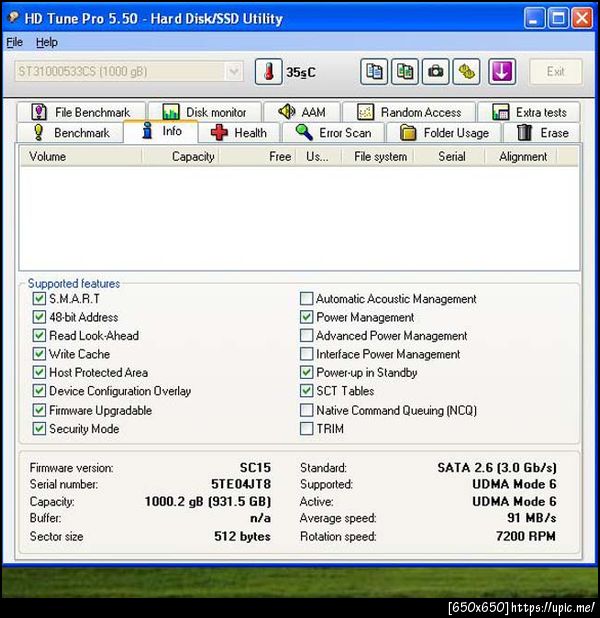The image size is (600, 618).
Task: Click the Volume column header
Action: [x=81, y=156]
